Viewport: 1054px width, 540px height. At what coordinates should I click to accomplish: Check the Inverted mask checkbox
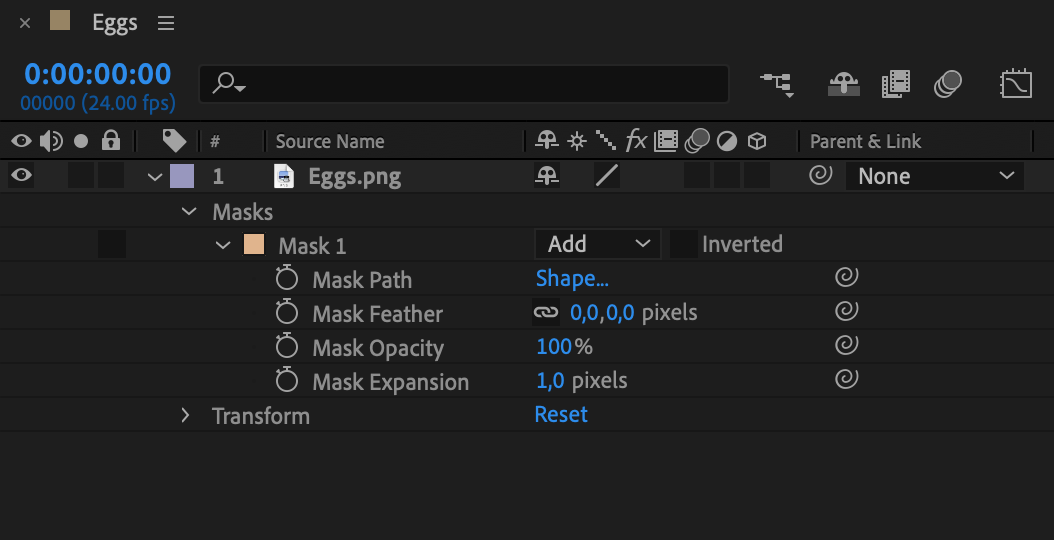point(684,244)
